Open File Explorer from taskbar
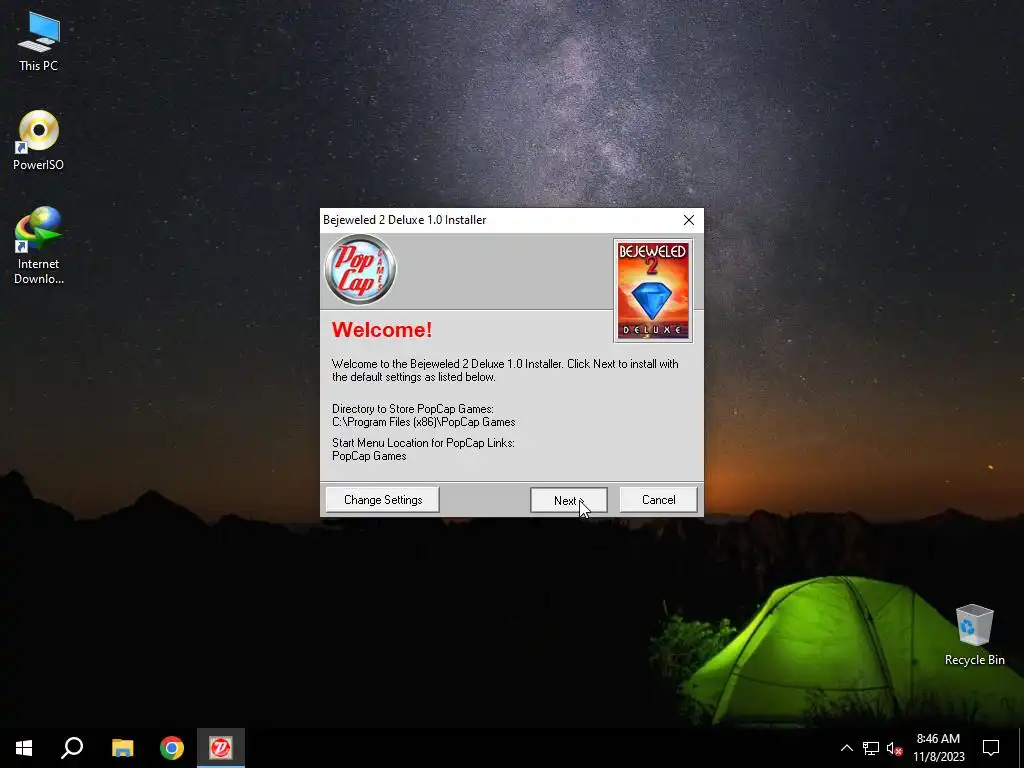This screenshot has width=1024, height=768. pos(122,748)
